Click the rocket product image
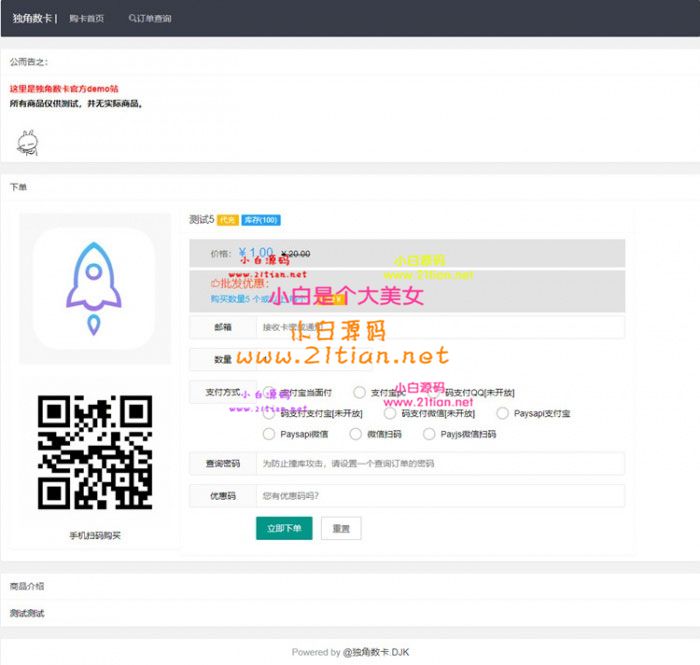This screenshot has width=700, height=665. pyautogui.click(x=94, y=288)
